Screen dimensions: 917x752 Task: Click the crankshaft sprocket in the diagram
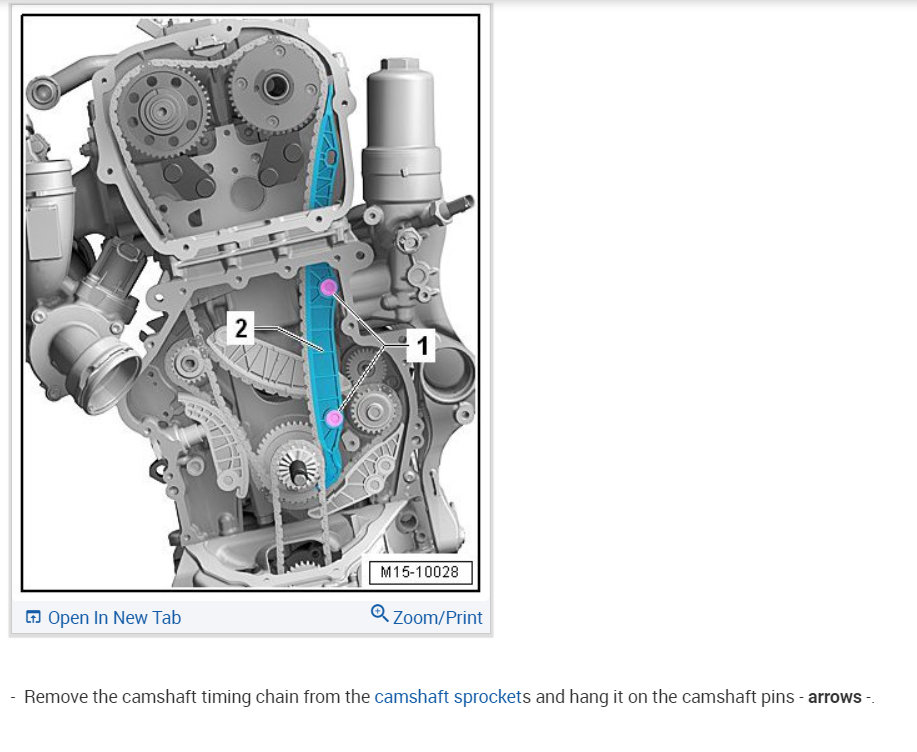(x=297, y=467)
